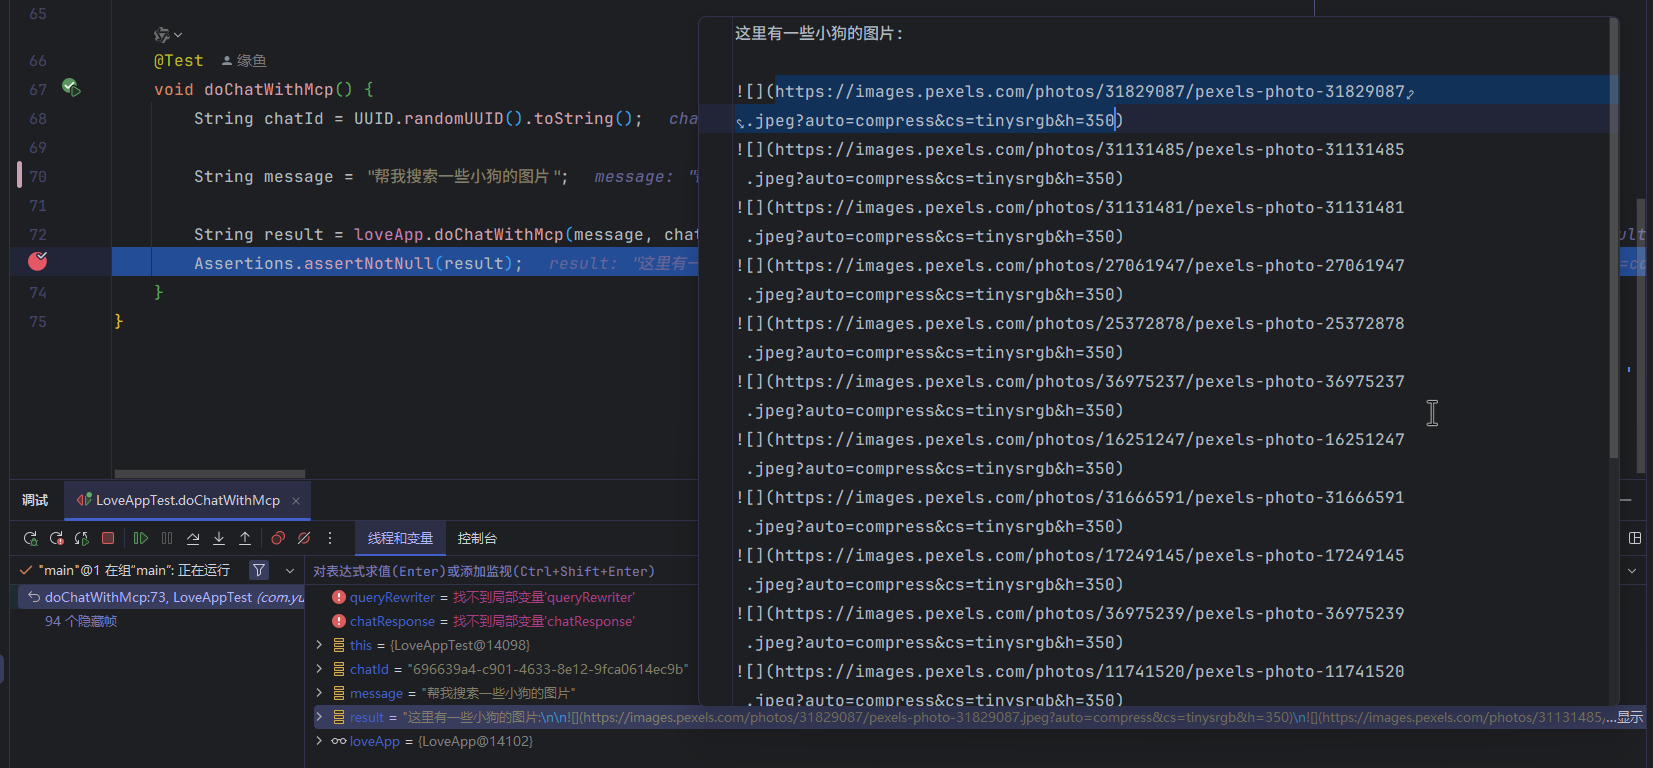Toggle Mute Breakpoints in debug toolbar
Viewport: 1653px width, 768px height.
304,538
